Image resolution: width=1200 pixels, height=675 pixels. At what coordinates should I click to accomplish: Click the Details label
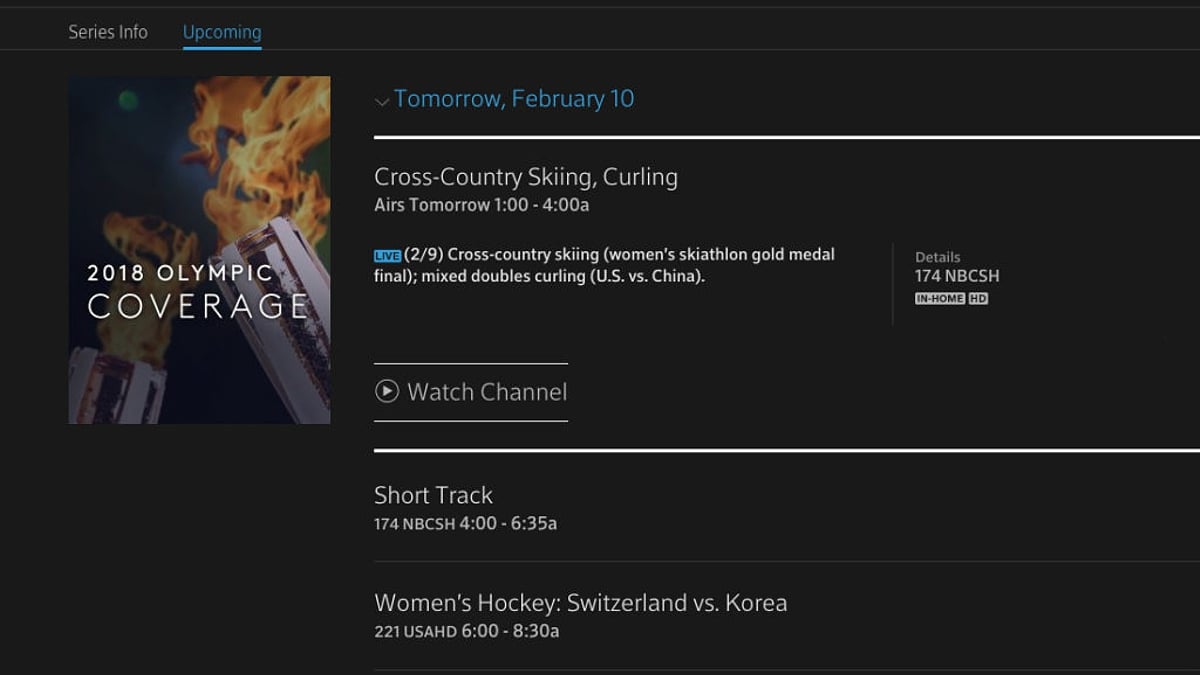937,257
